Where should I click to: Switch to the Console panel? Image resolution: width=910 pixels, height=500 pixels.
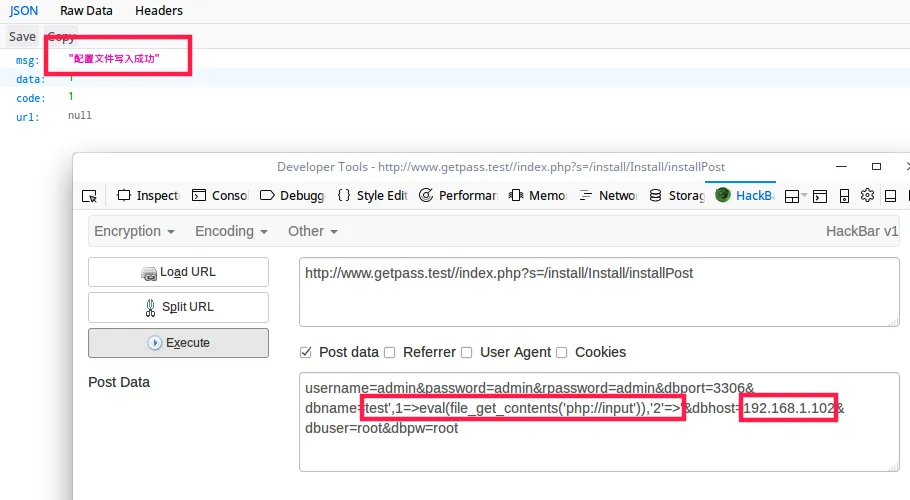pos(220,196)
